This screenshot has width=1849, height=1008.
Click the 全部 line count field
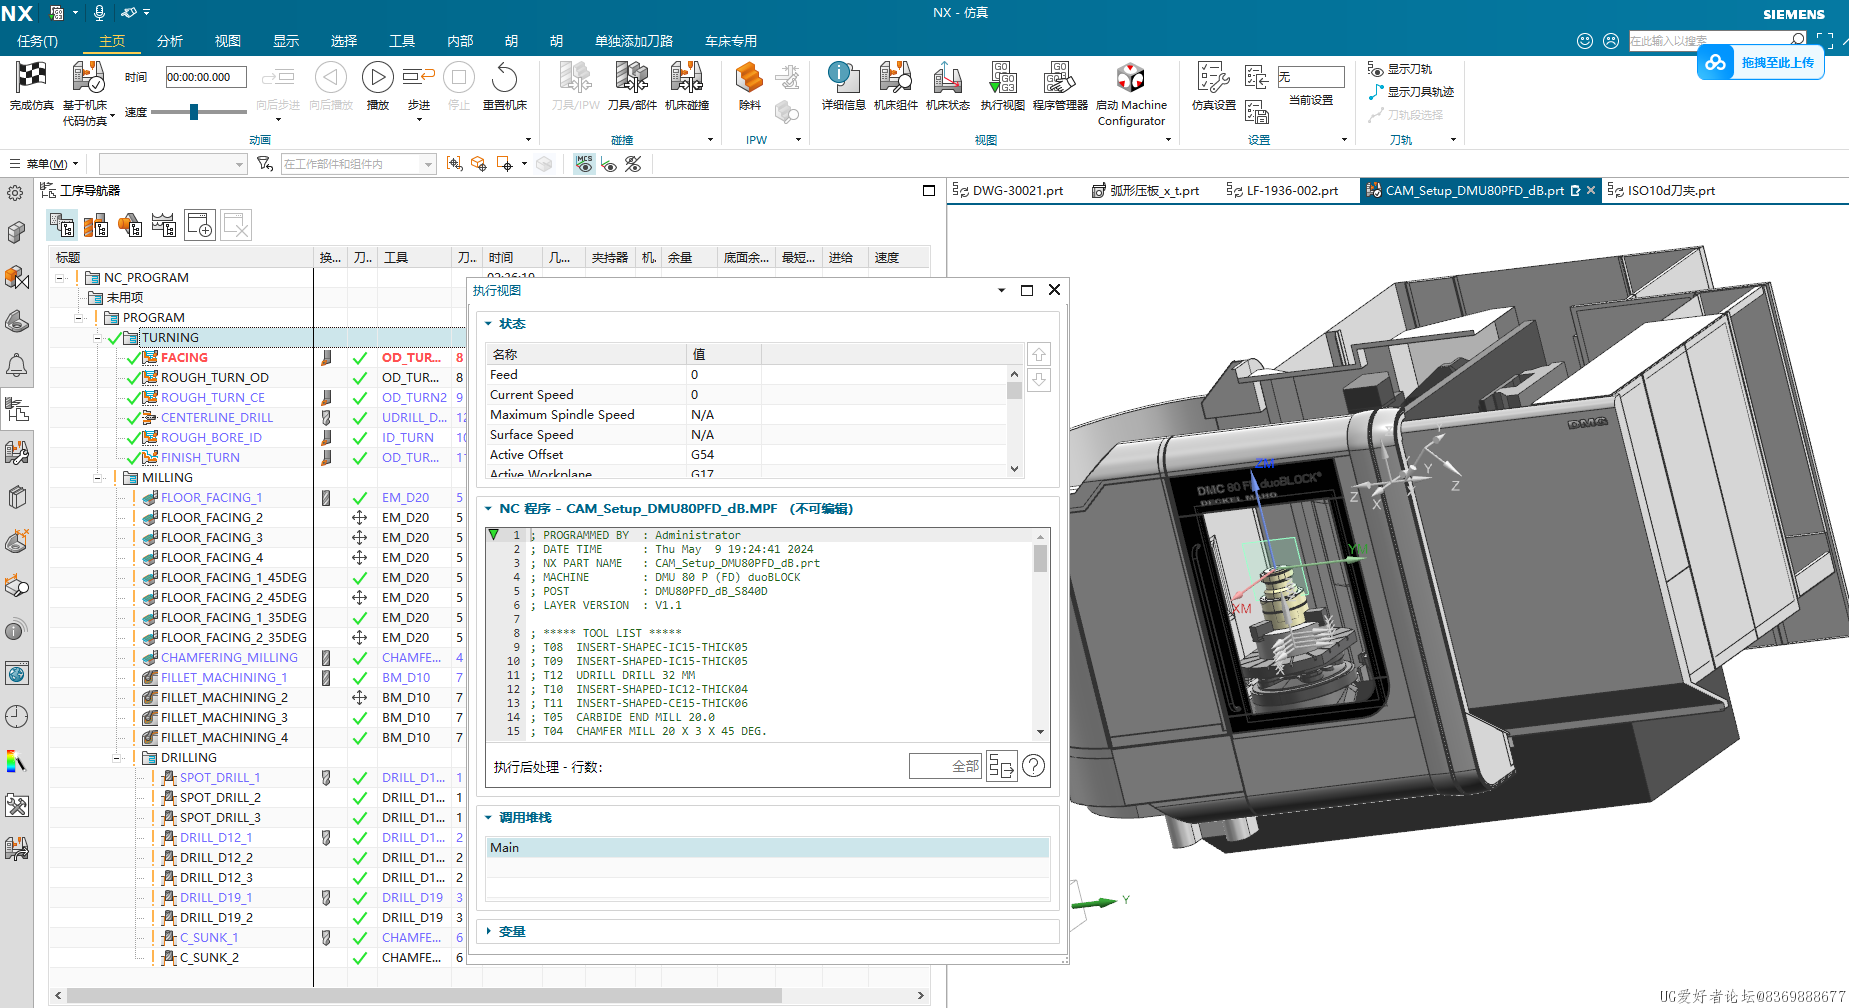(x=944, y=766)
